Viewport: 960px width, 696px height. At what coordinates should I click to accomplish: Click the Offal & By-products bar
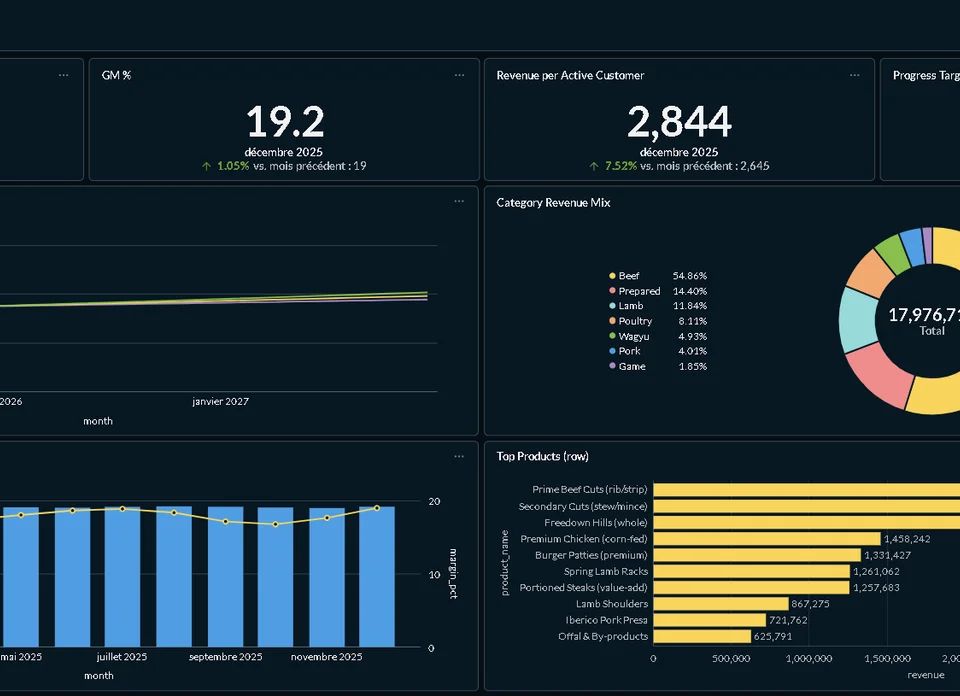[702, 636]
